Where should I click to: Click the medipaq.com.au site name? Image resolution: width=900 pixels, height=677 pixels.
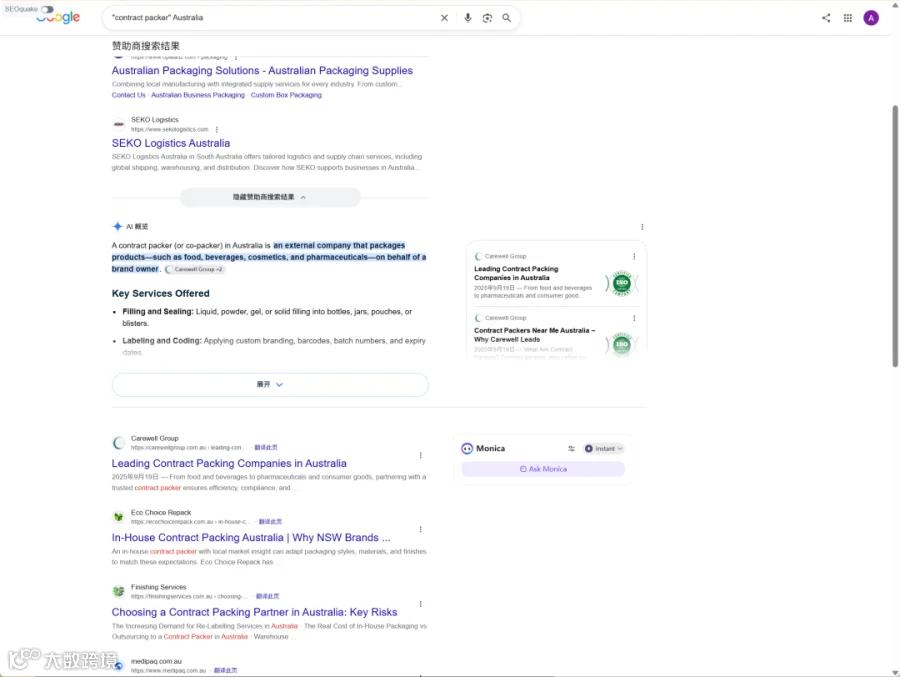point(156,661)
